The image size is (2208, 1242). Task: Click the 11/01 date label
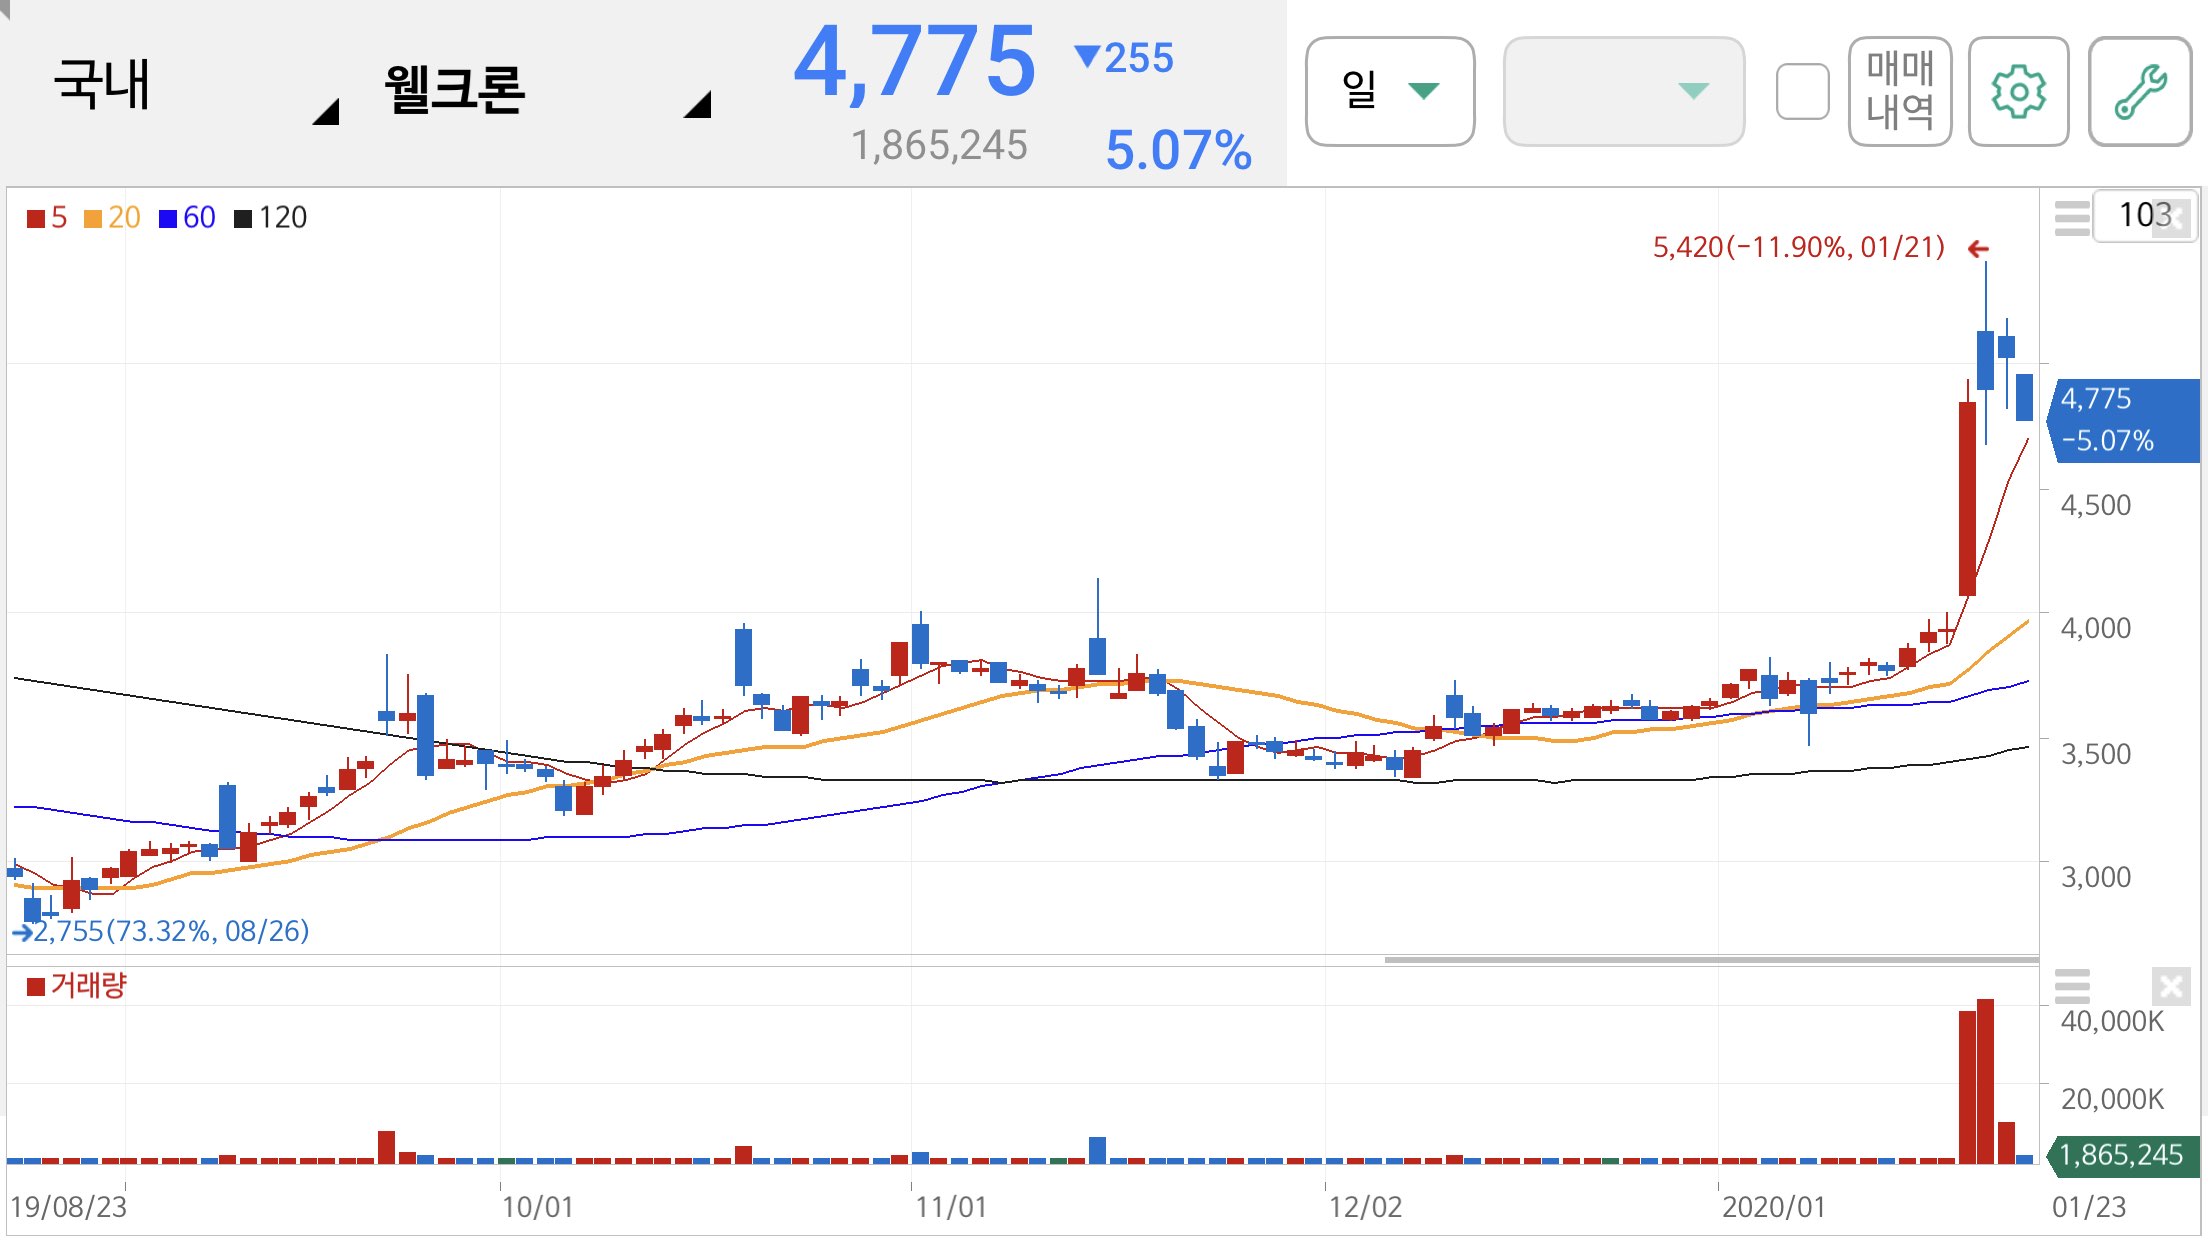(x=951, y=1207)
